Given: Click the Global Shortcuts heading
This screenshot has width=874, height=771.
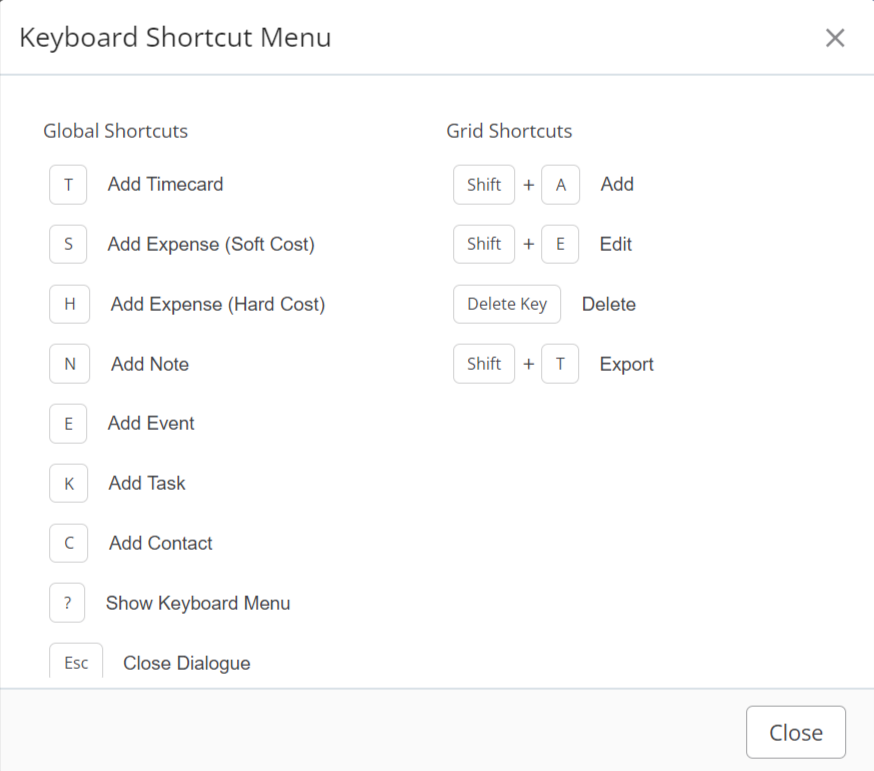Looking at the screenshot, I should click(115, 131).
